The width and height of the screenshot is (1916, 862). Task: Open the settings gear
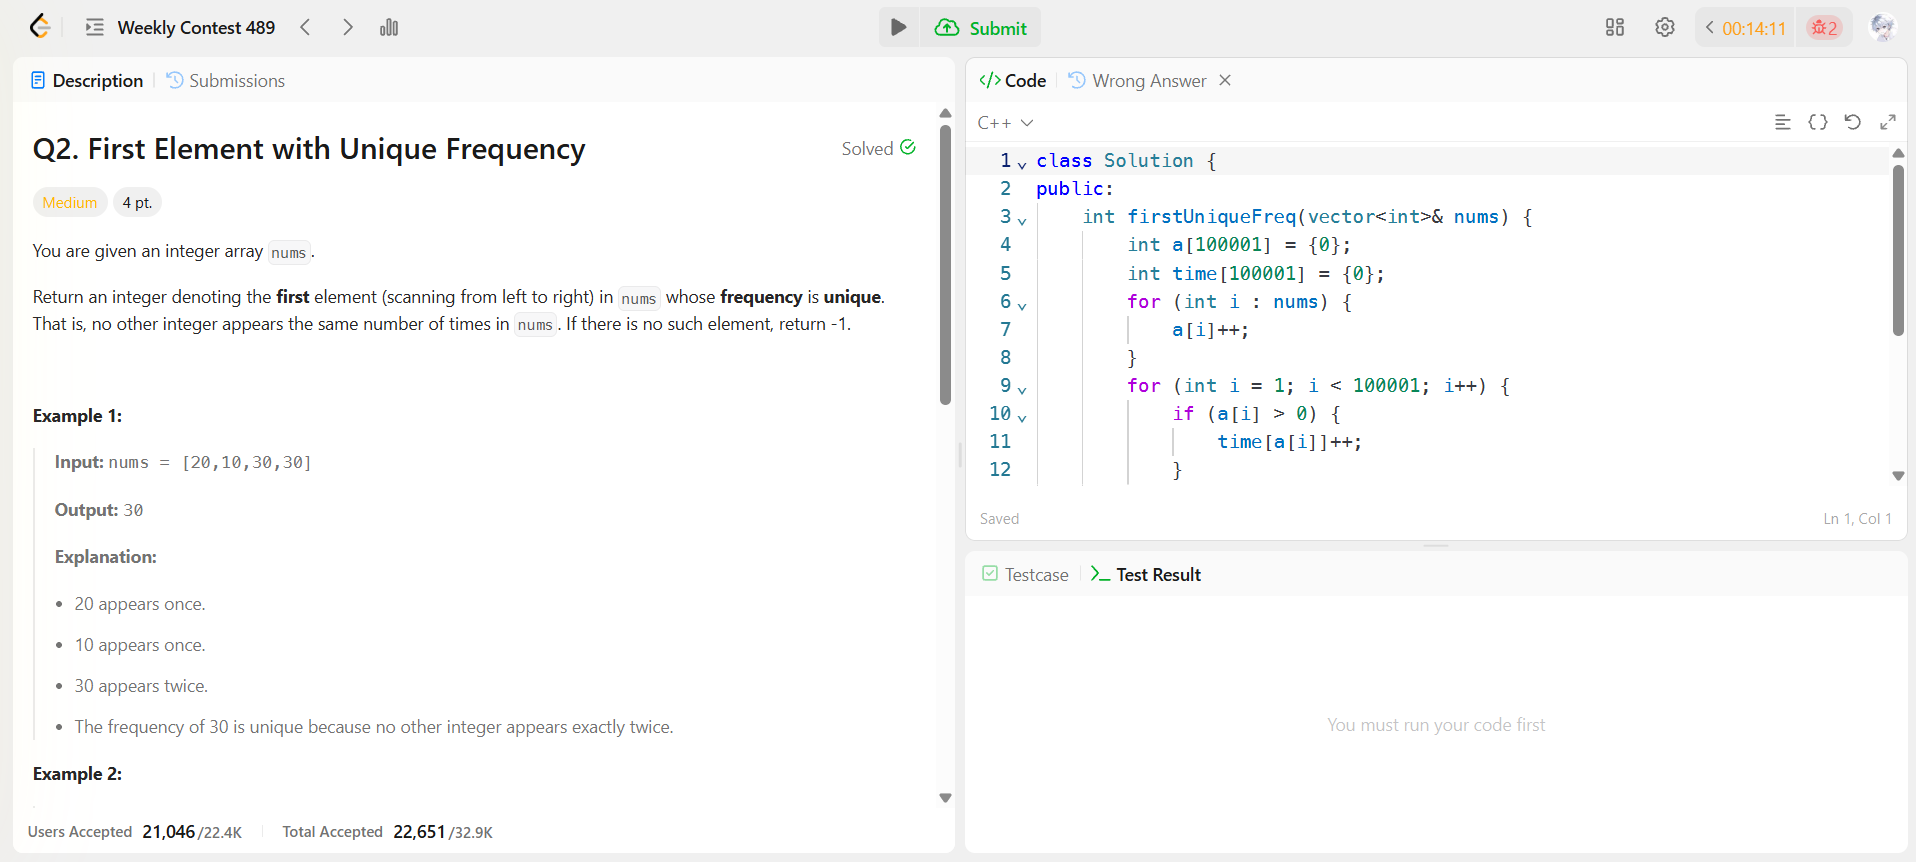(1664, 27)
